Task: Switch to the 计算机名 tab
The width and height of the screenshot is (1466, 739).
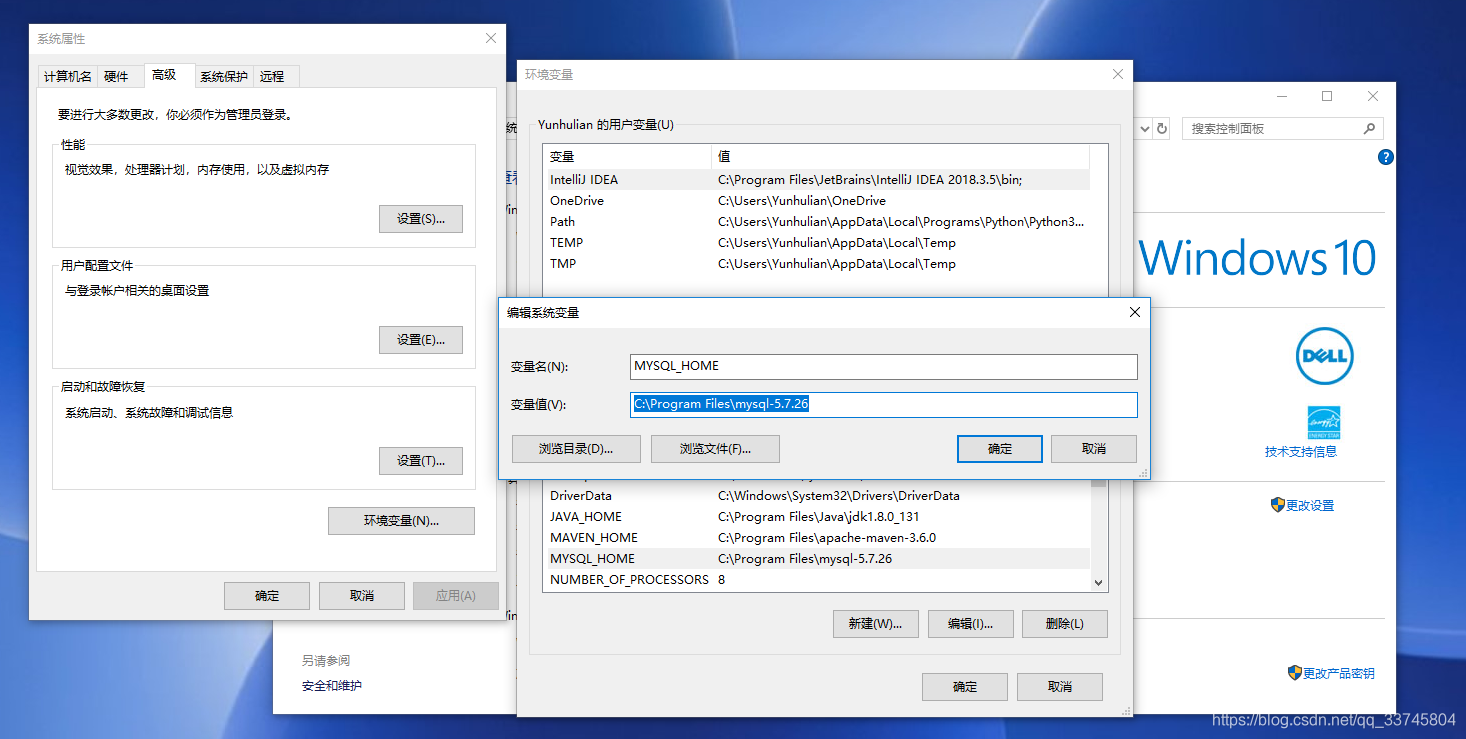Action: 67,76
